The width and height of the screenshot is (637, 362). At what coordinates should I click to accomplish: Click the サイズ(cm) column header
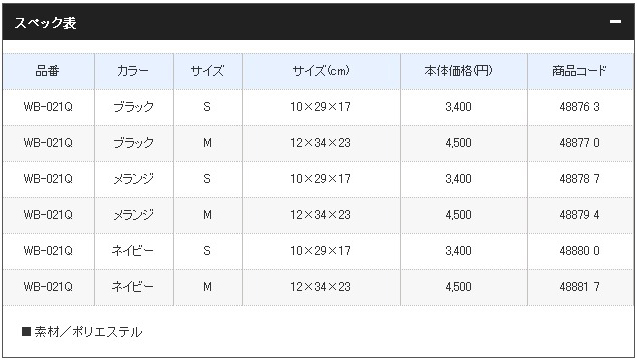tap(321, 71)
